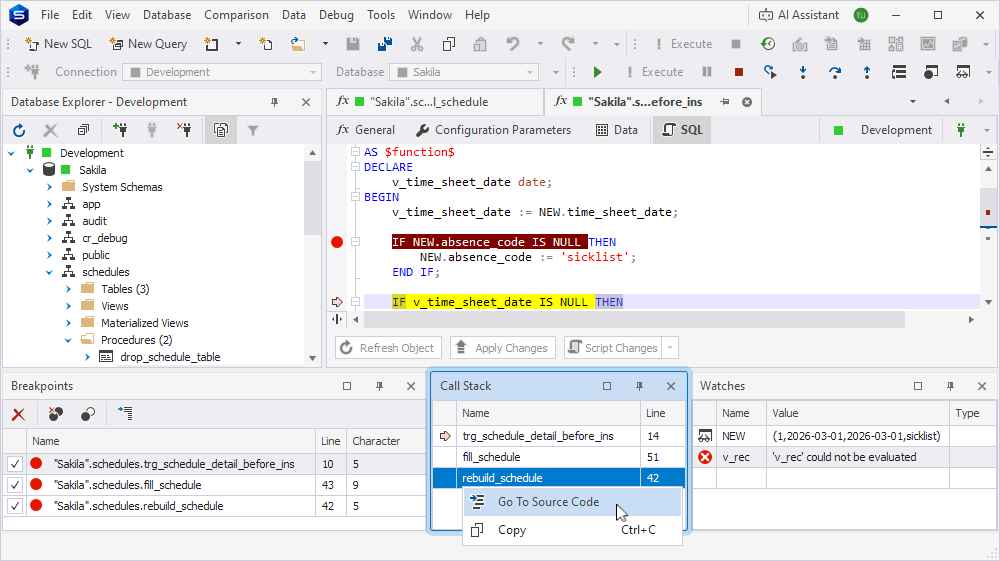
Task: Switch to the Data tab
Action: (617, 130)
